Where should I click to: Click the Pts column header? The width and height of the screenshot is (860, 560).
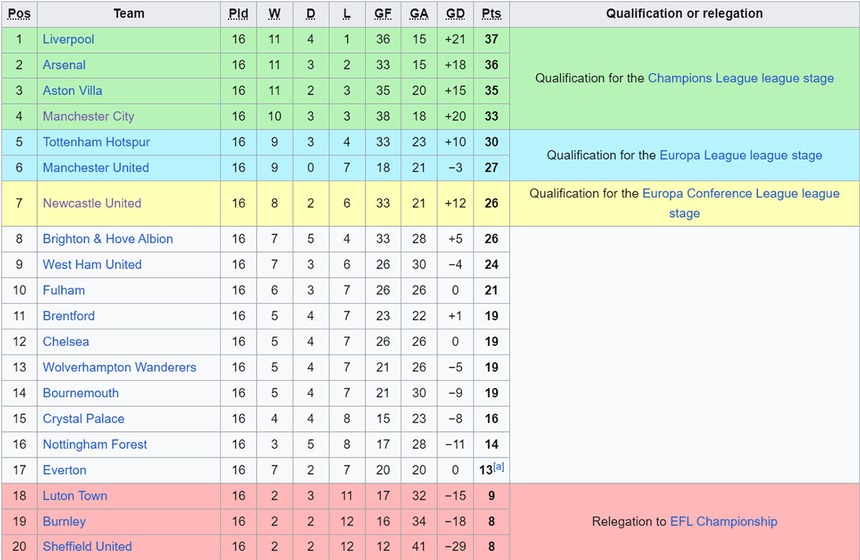point(491,14)
